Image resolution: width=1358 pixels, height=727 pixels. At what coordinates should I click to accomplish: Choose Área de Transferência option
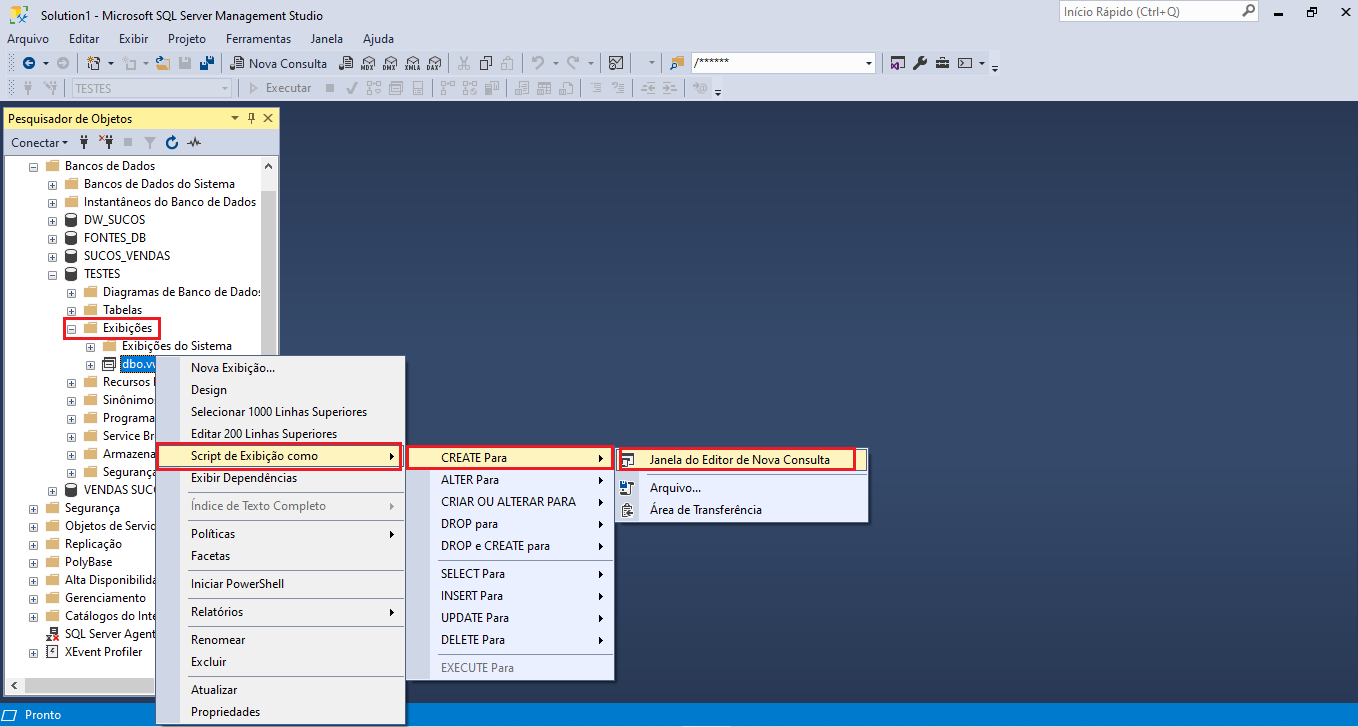click(742, 510)
